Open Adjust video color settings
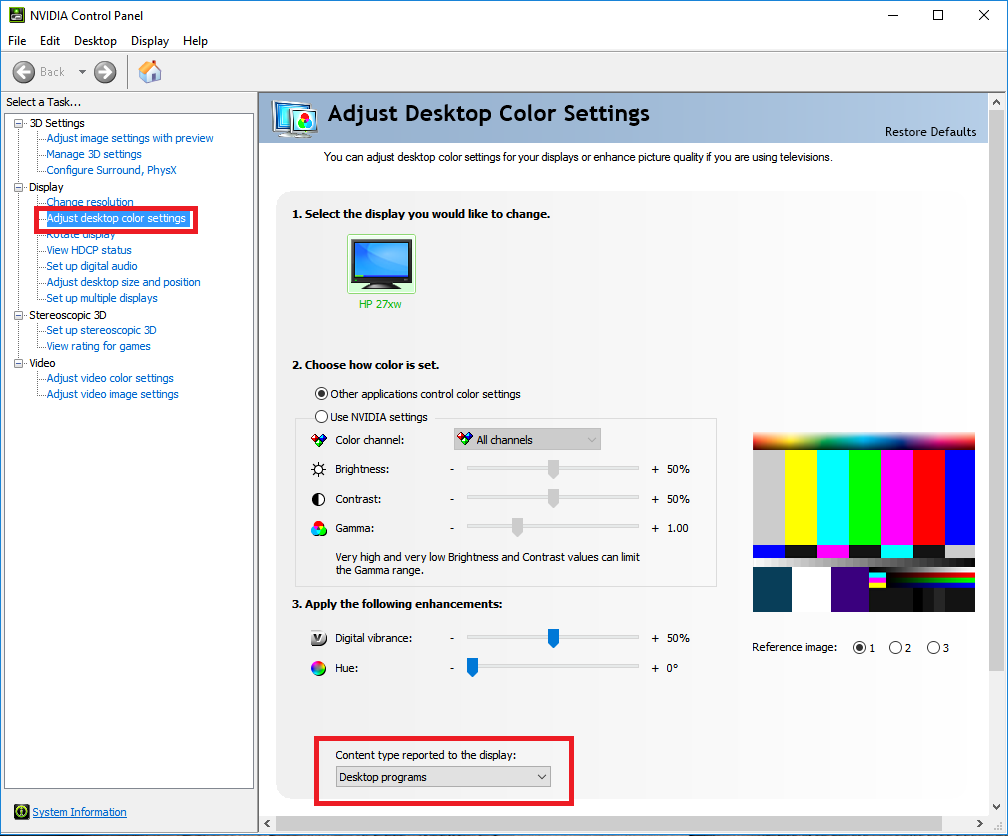Screen dimensions: 1008x836 tap(110, 378)
